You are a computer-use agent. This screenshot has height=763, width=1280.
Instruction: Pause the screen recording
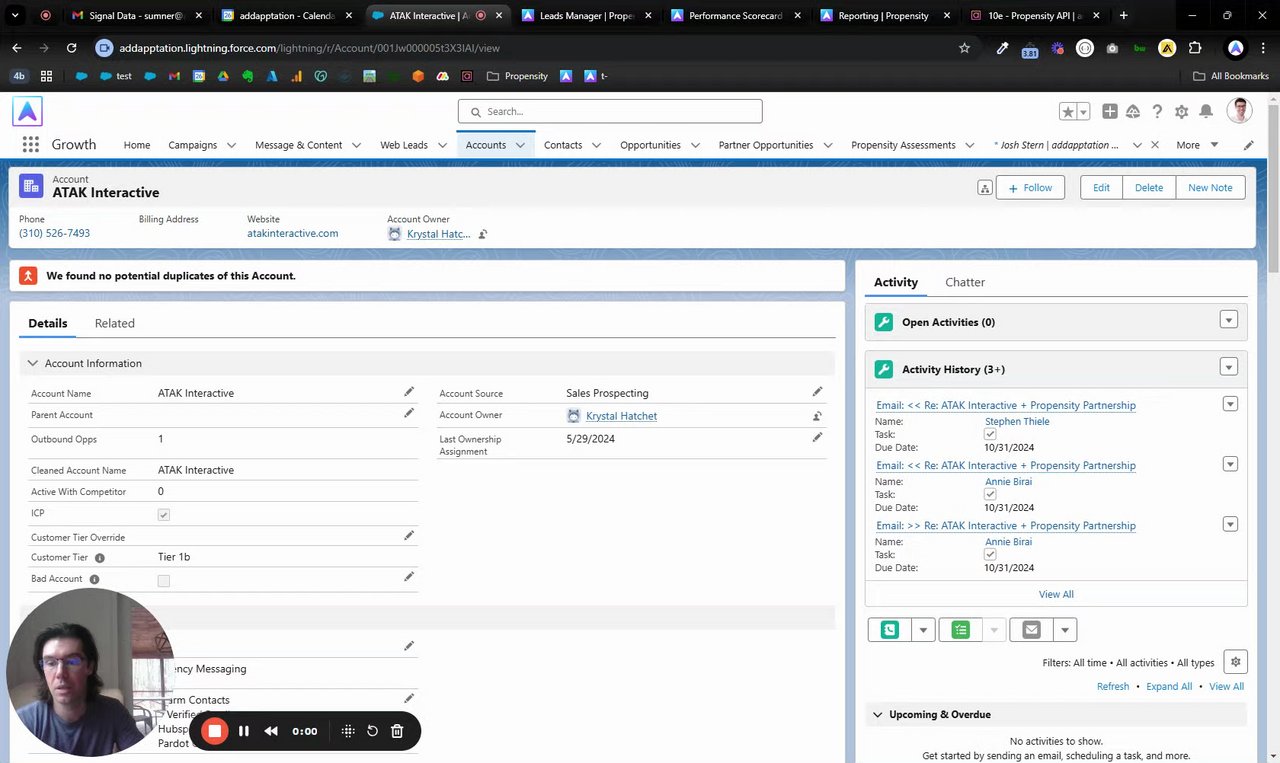point(243,731)
